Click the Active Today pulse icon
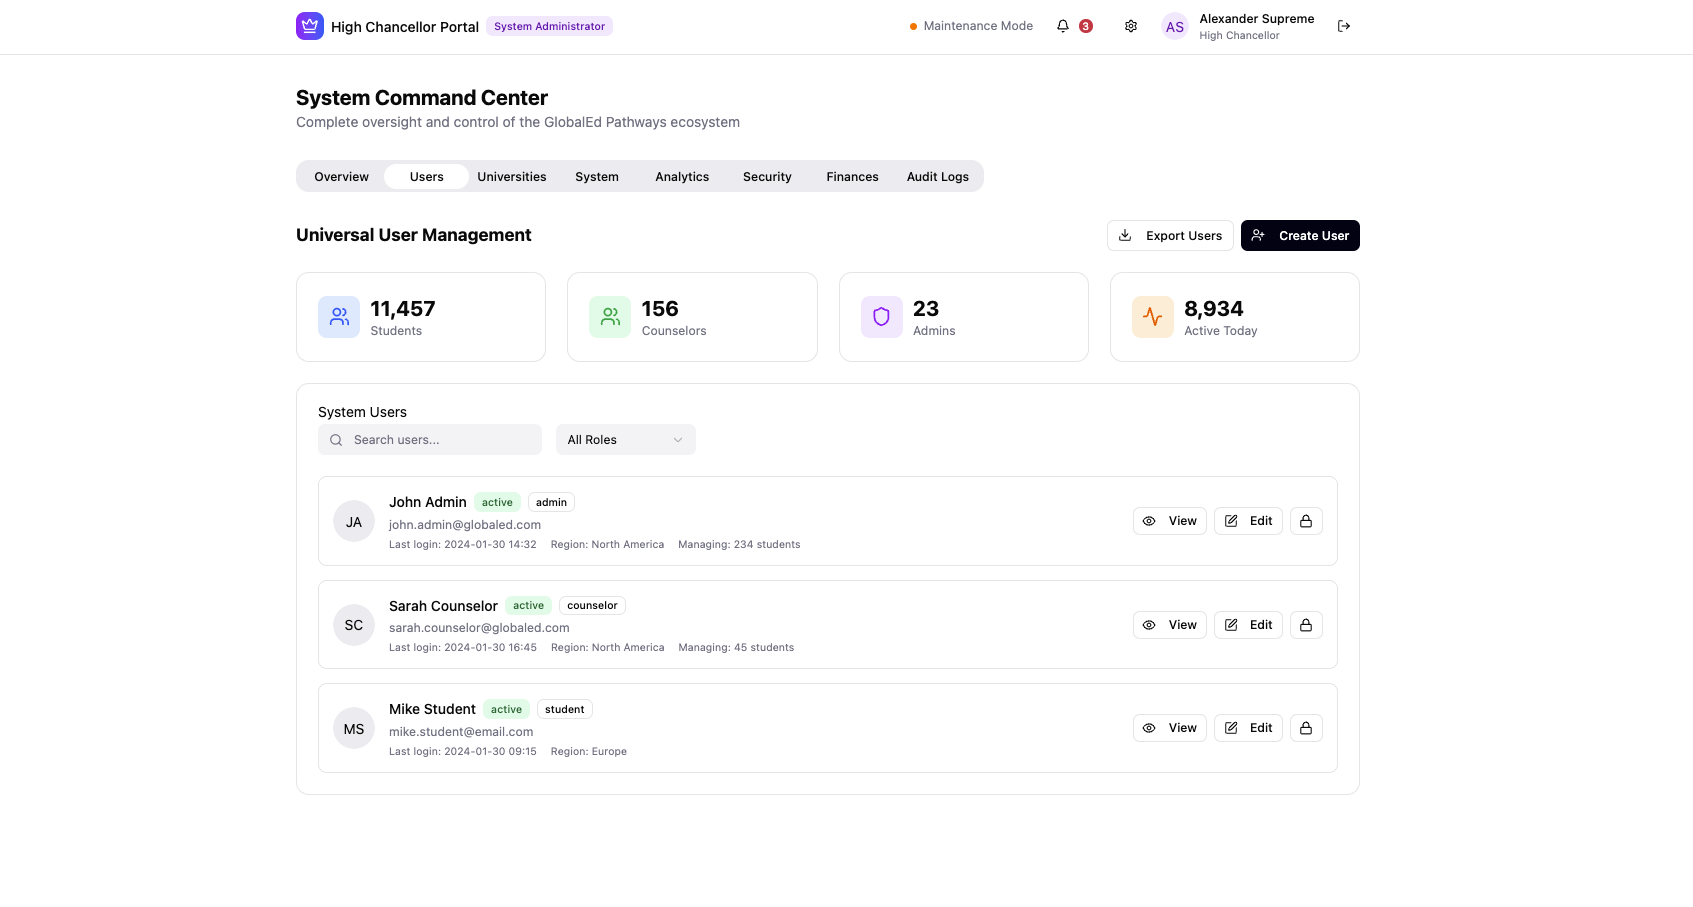The image size is (1693, 907). (x=1152, y=317)
